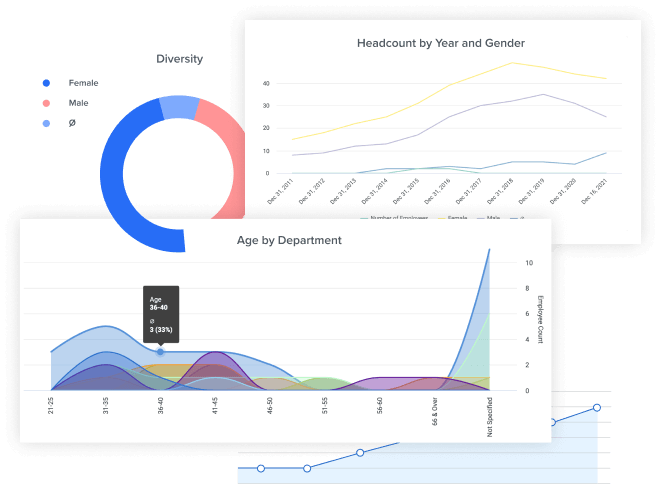Click the Headcount by Year and Gender title
Image resolution: width=661 pixels, height=484 pixels.
[441, 43]
